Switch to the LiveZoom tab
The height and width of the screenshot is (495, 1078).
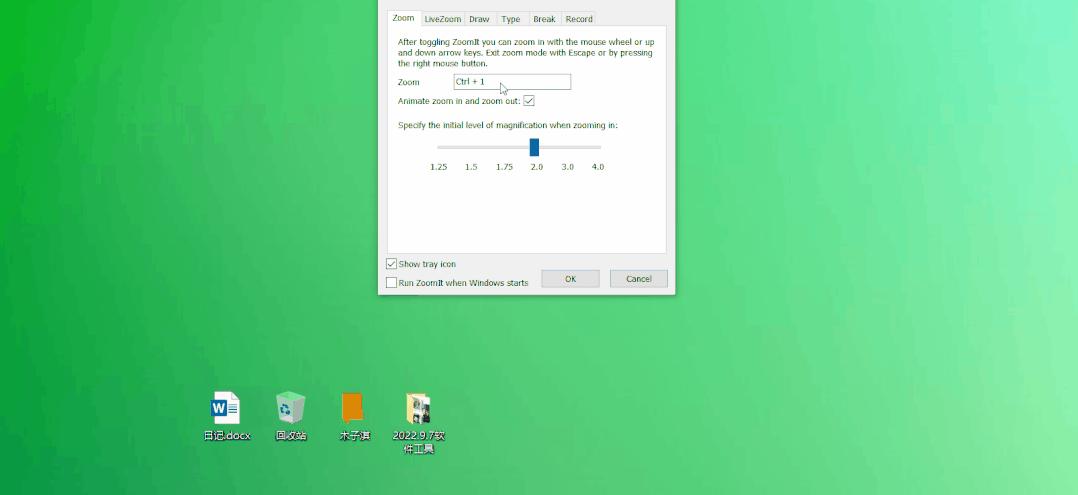tap(442, 19)
